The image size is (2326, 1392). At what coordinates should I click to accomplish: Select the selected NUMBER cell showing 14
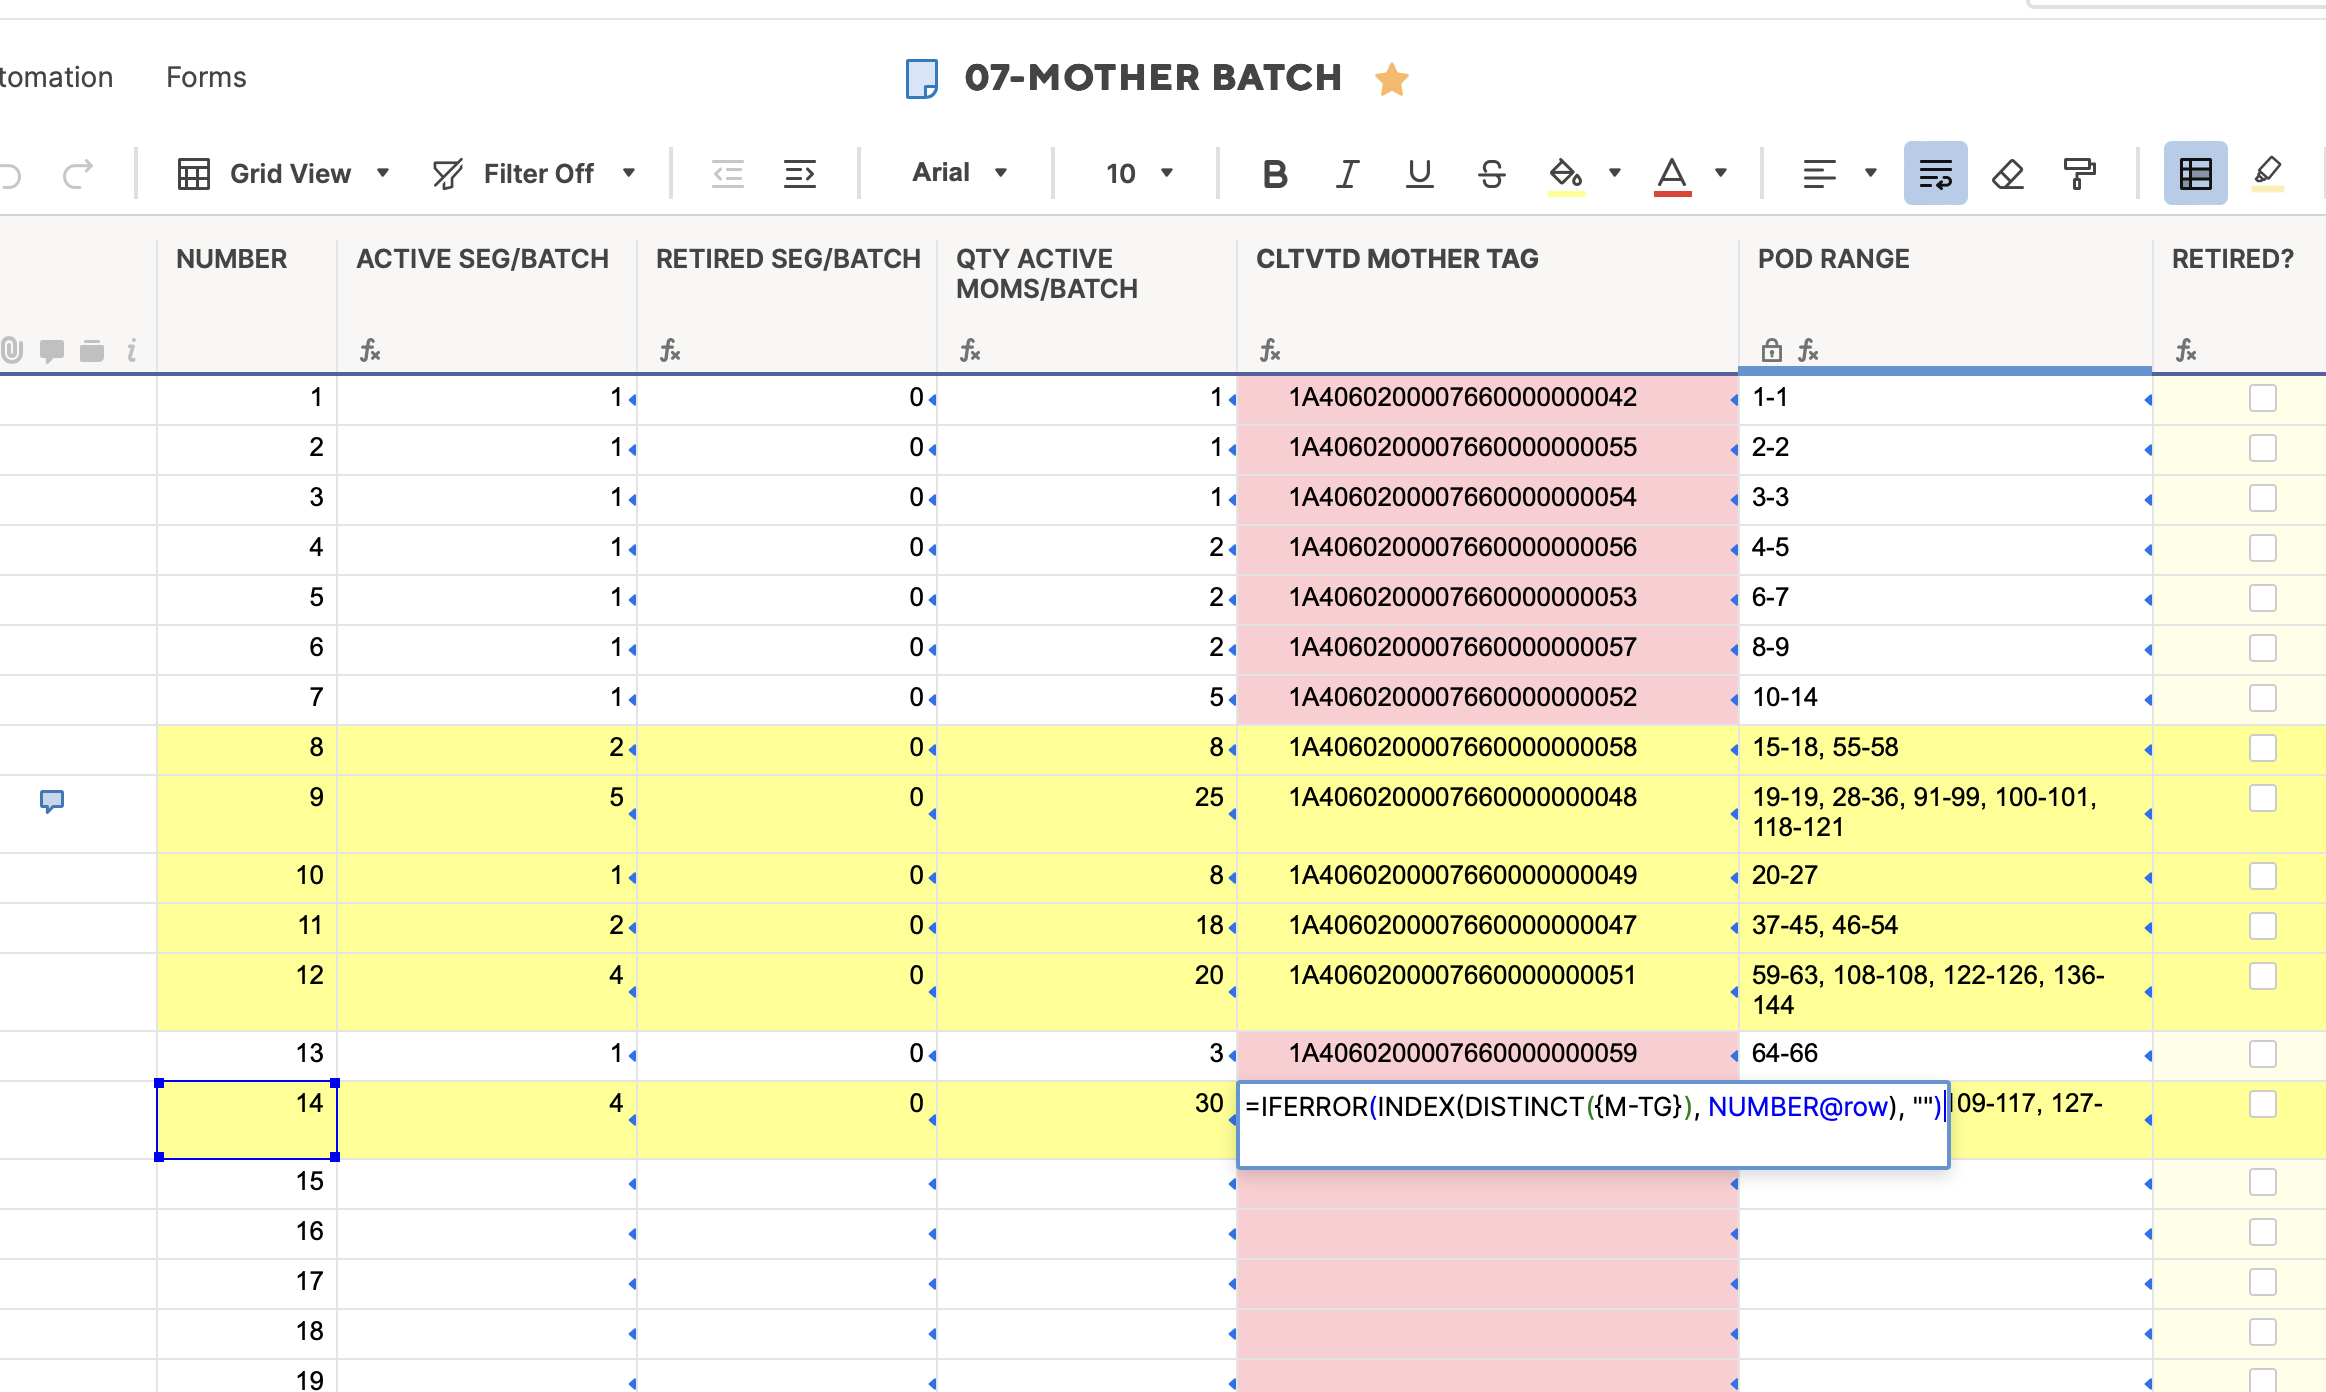pos(247,1120)
